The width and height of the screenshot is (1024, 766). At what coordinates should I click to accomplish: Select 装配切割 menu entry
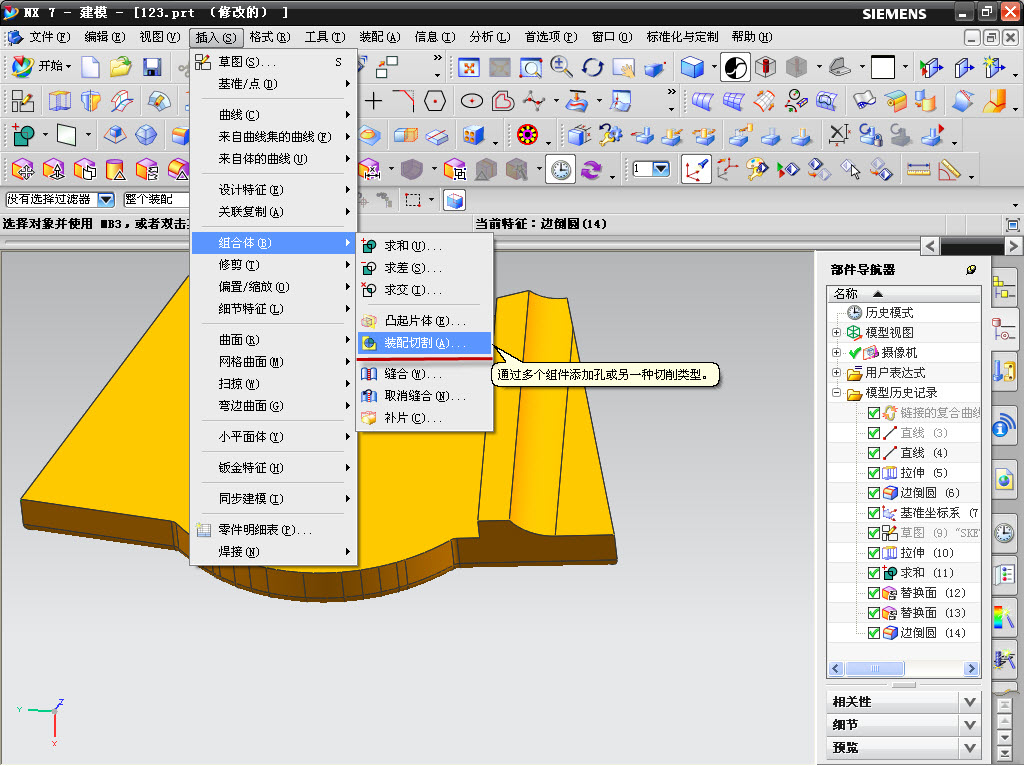424,343
